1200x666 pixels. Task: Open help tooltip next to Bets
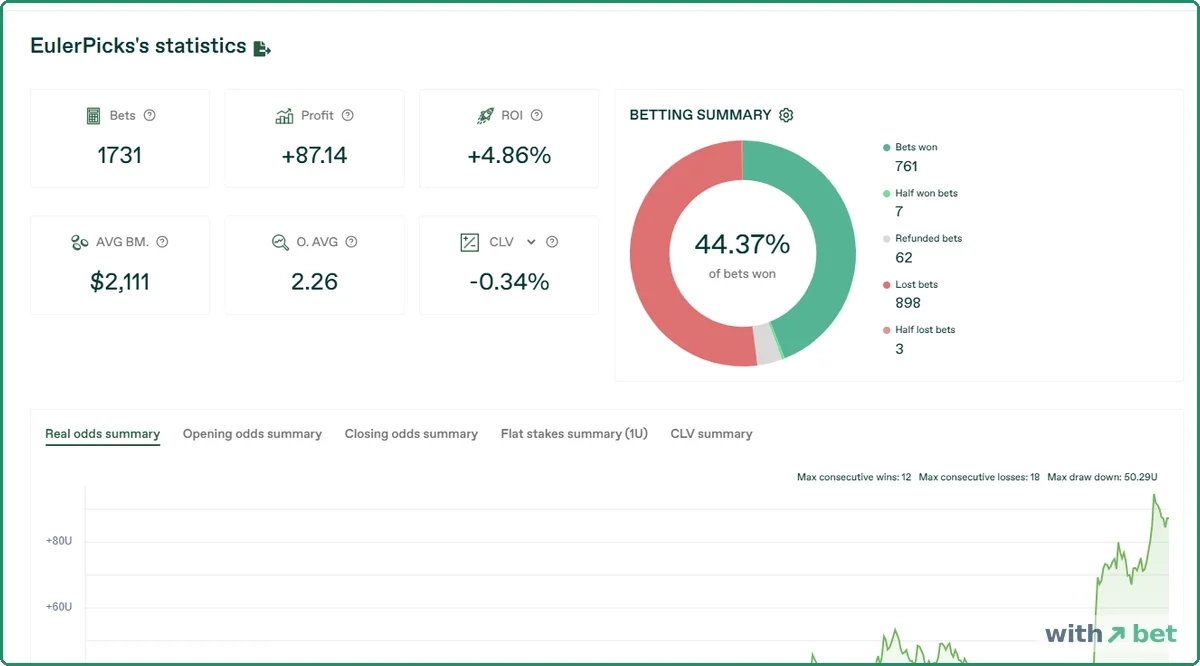click(x=150, y=115)
